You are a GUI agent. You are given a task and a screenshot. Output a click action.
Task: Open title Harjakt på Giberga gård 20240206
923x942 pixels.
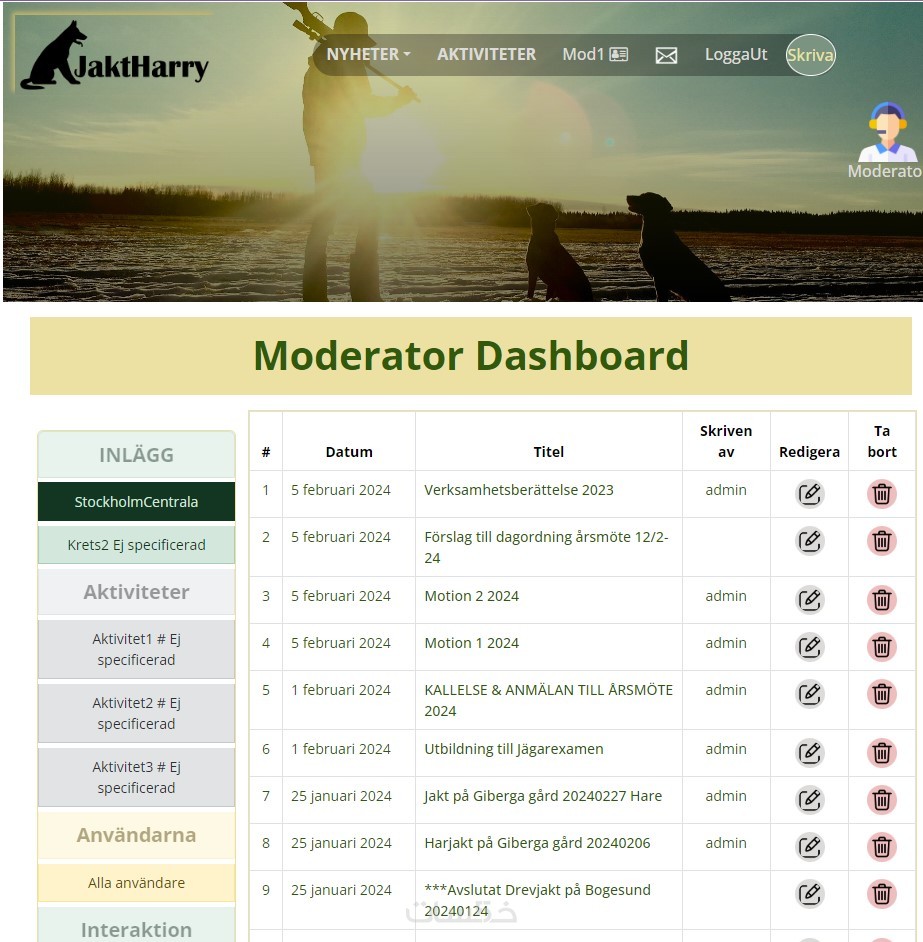(x=537, y=843)
